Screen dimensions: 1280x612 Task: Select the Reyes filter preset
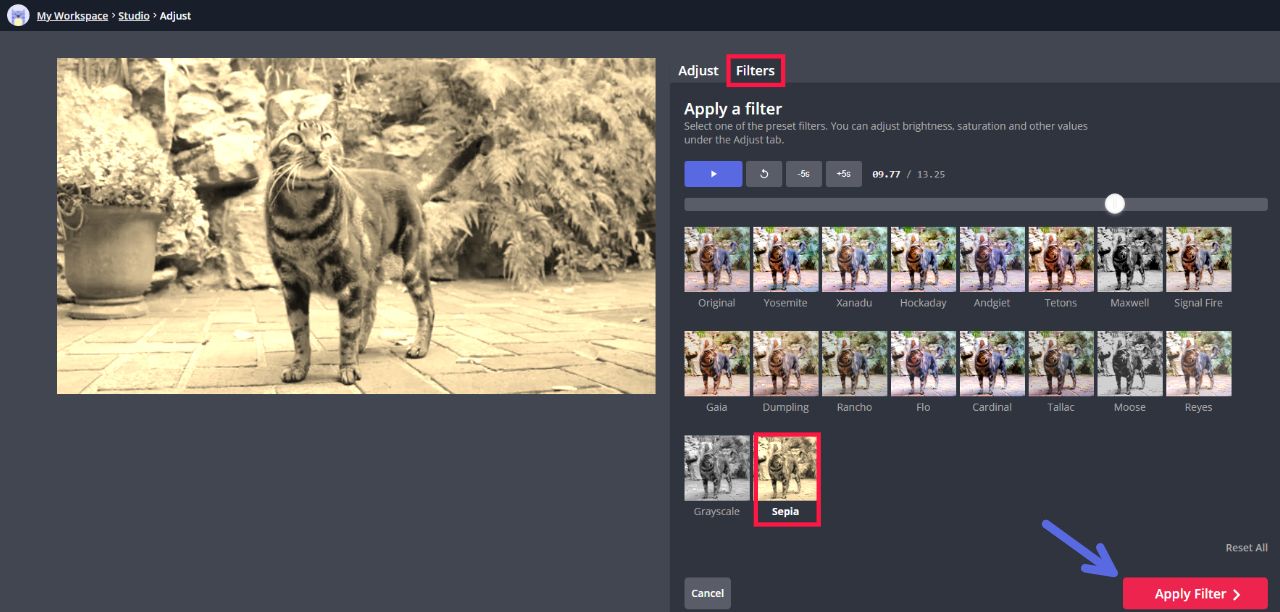click(1198, 364)
